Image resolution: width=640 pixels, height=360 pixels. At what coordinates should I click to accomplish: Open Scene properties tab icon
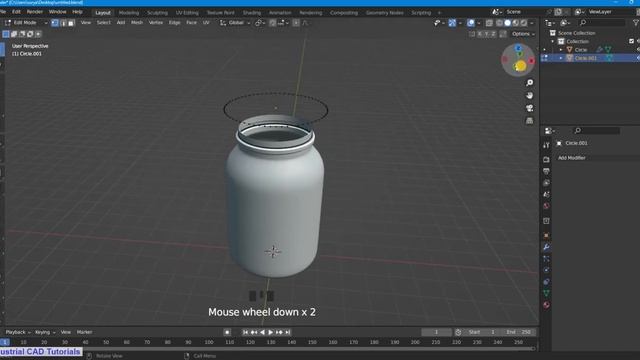point(546,194)
